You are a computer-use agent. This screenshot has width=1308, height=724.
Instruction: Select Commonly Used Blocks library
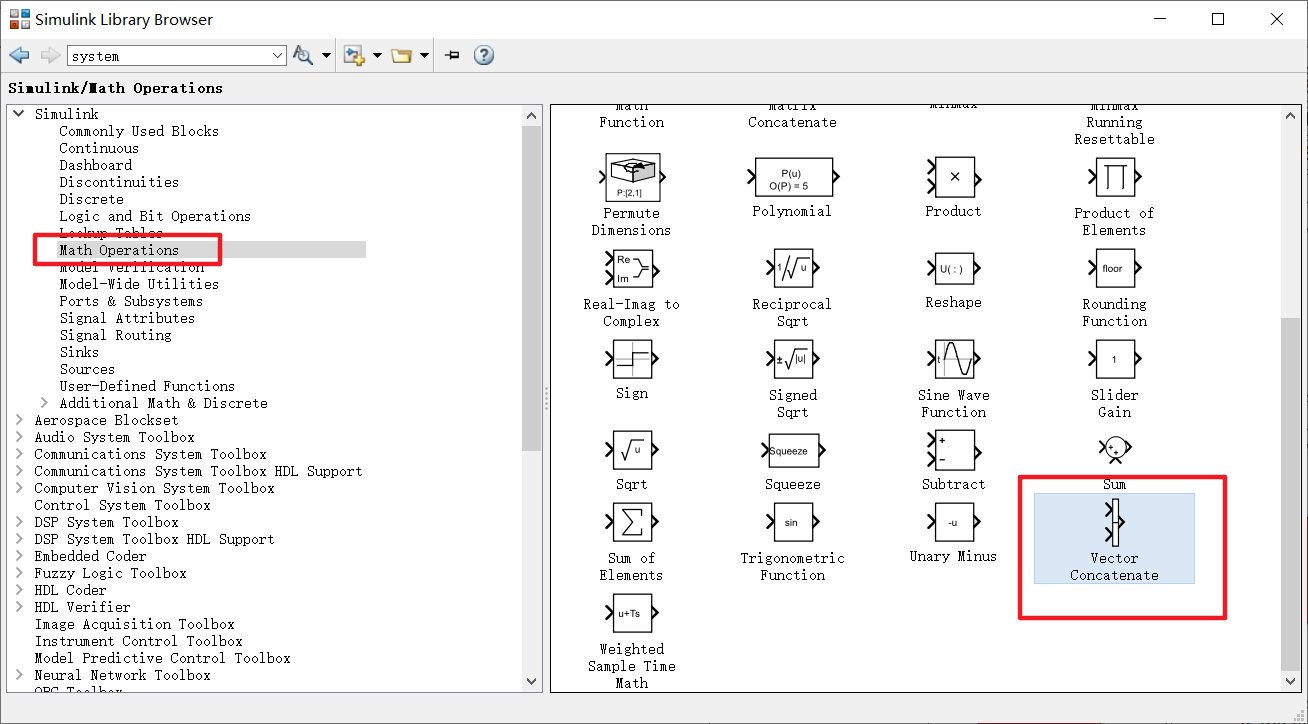coord(138,131)
